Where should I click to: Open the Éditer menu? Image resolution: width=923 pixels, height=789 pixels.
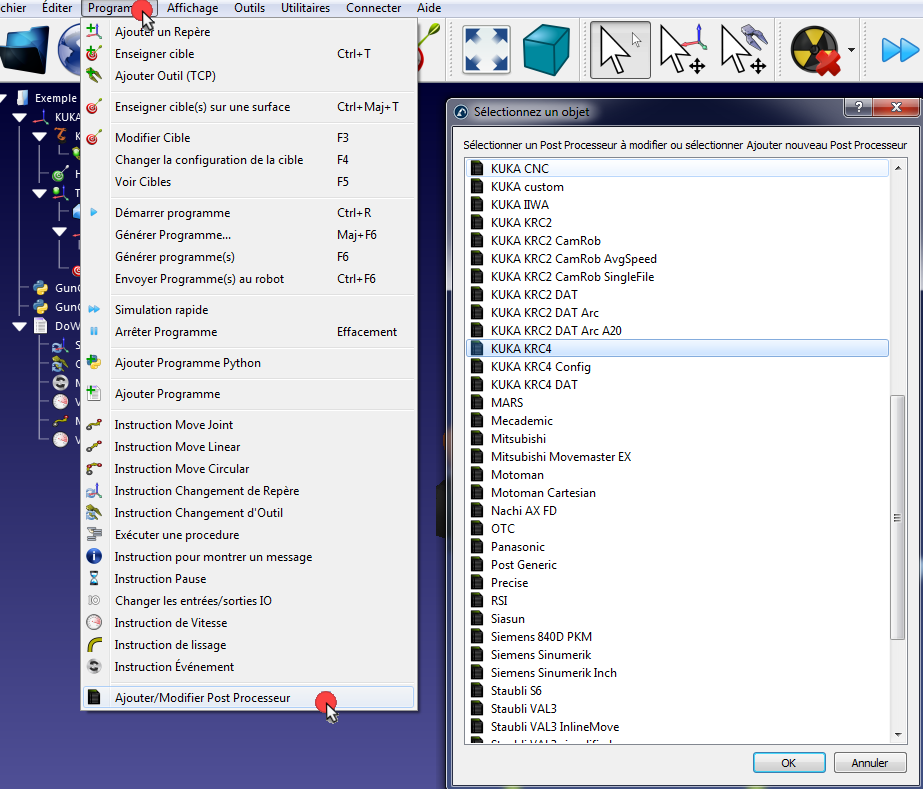57,8
